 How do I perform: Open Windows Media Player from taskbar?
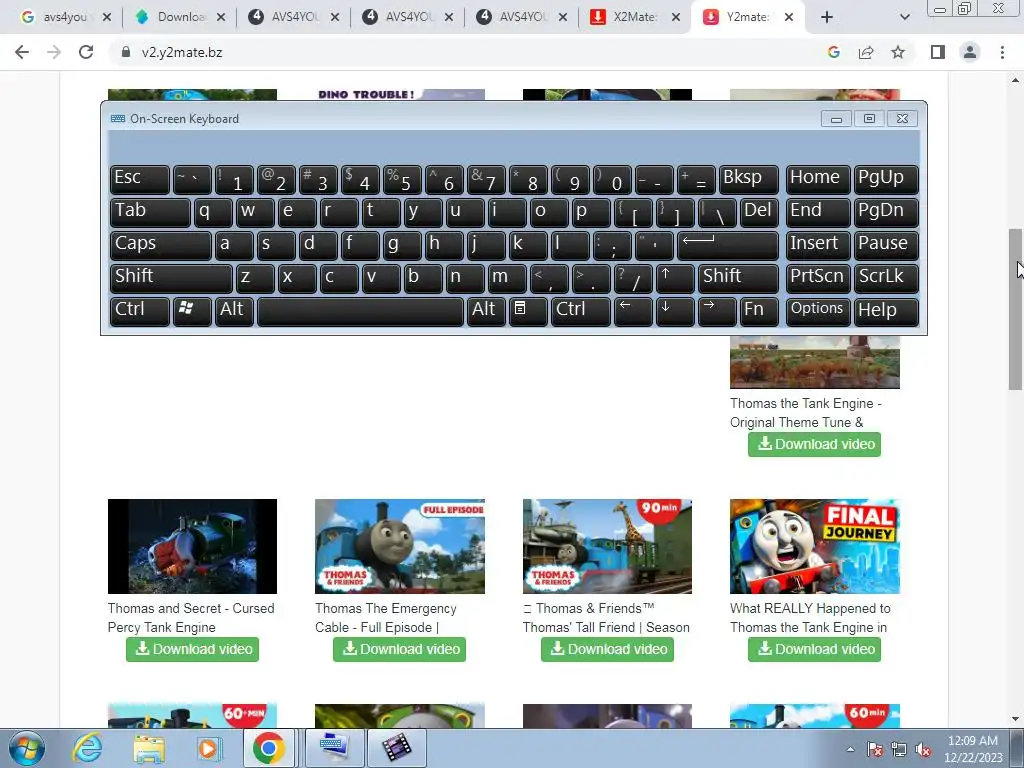pos(208,748)
